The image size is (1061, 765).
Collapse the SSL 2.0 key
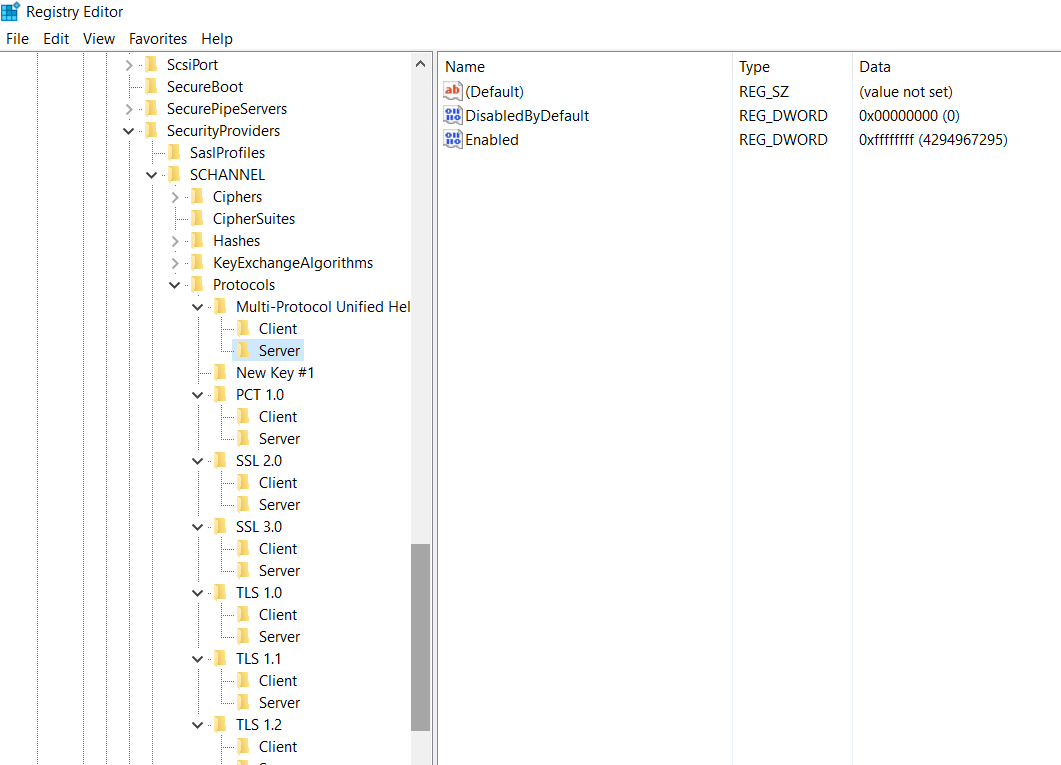click(x=198, y=461)
